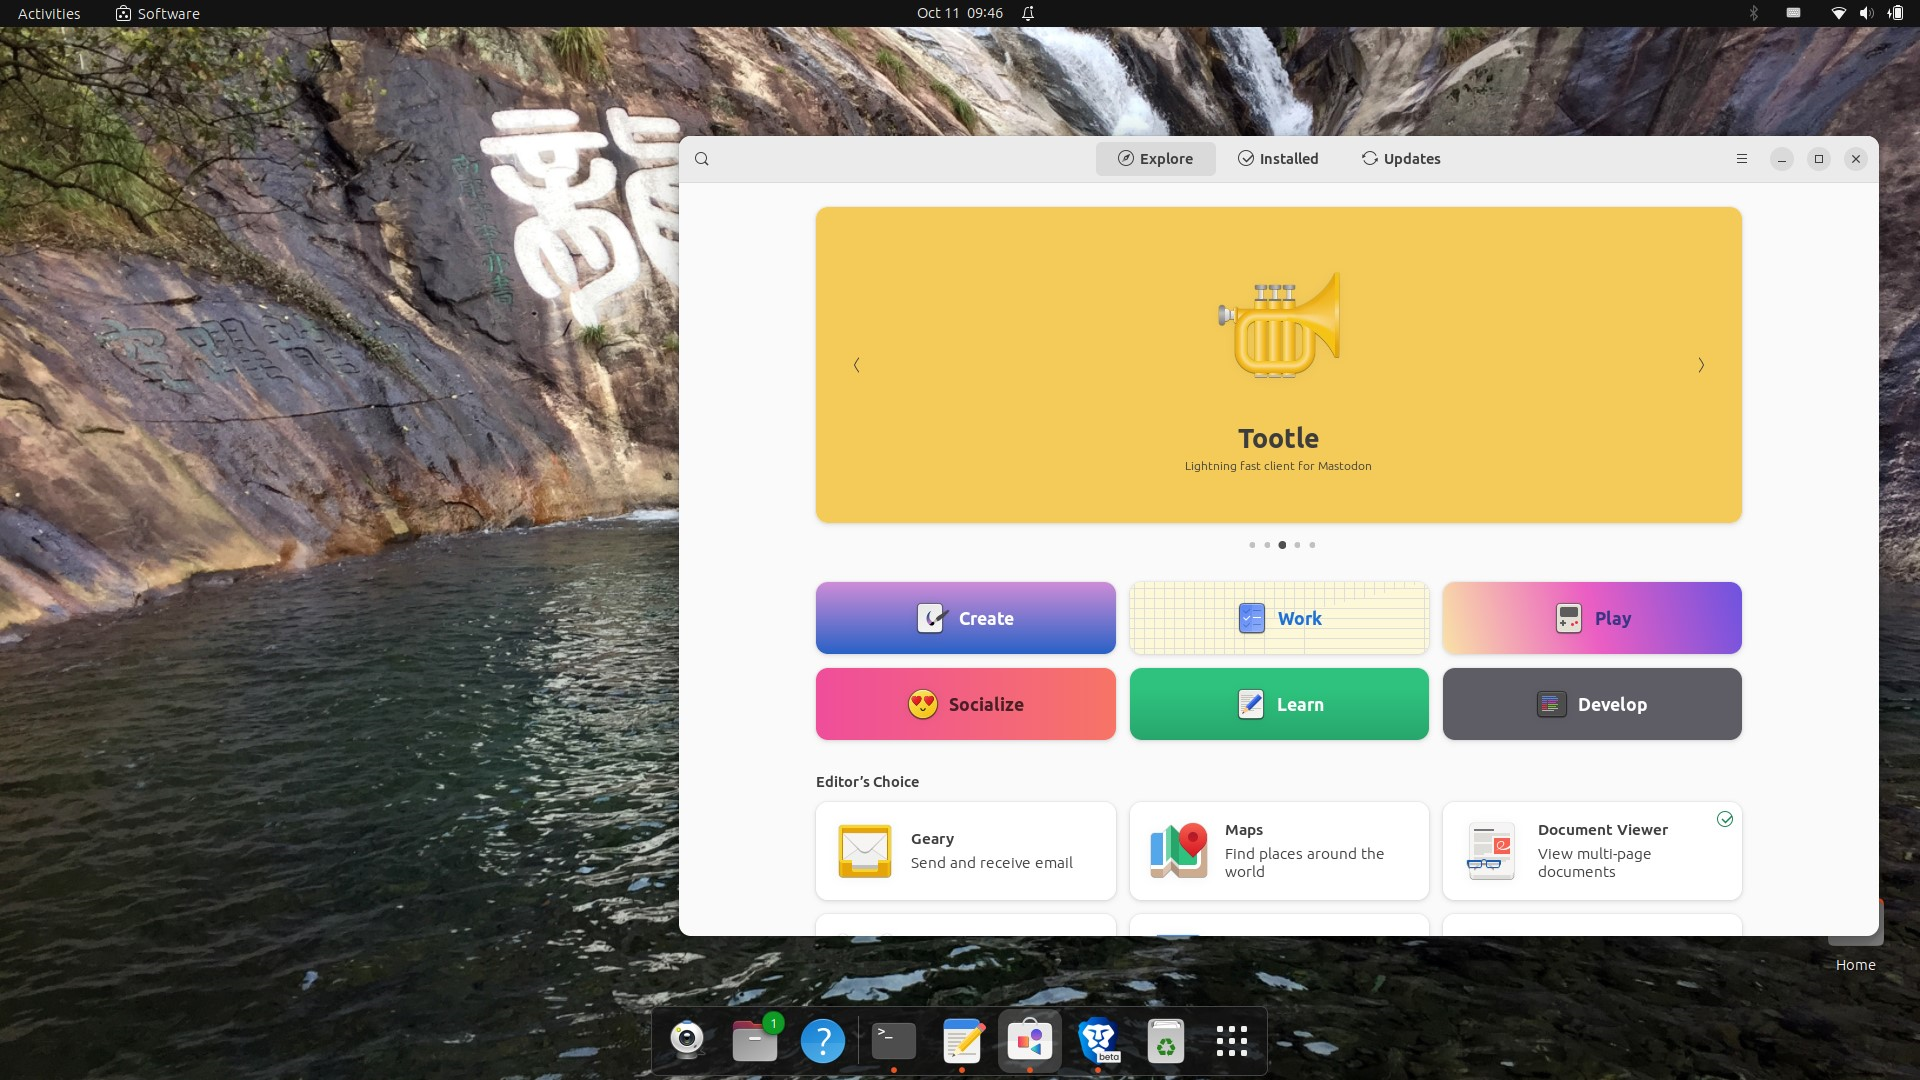1920x1080 pixels.
Task: Maximize the Software window
Action: (1819, 159)
